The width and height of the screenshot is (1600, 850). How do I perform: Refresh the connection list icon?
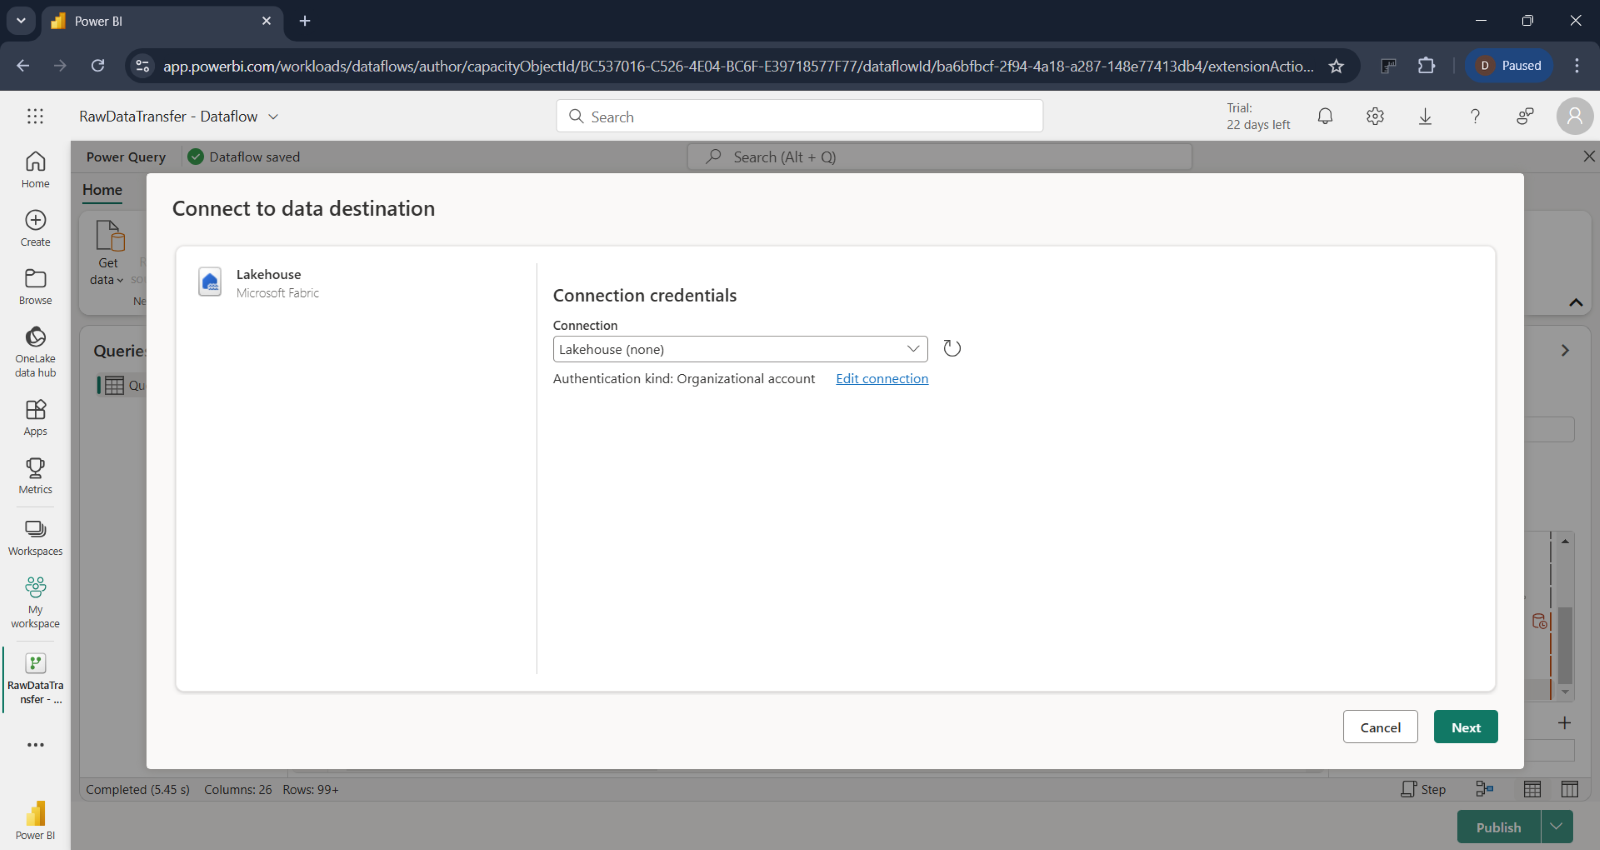click(952, 349)
